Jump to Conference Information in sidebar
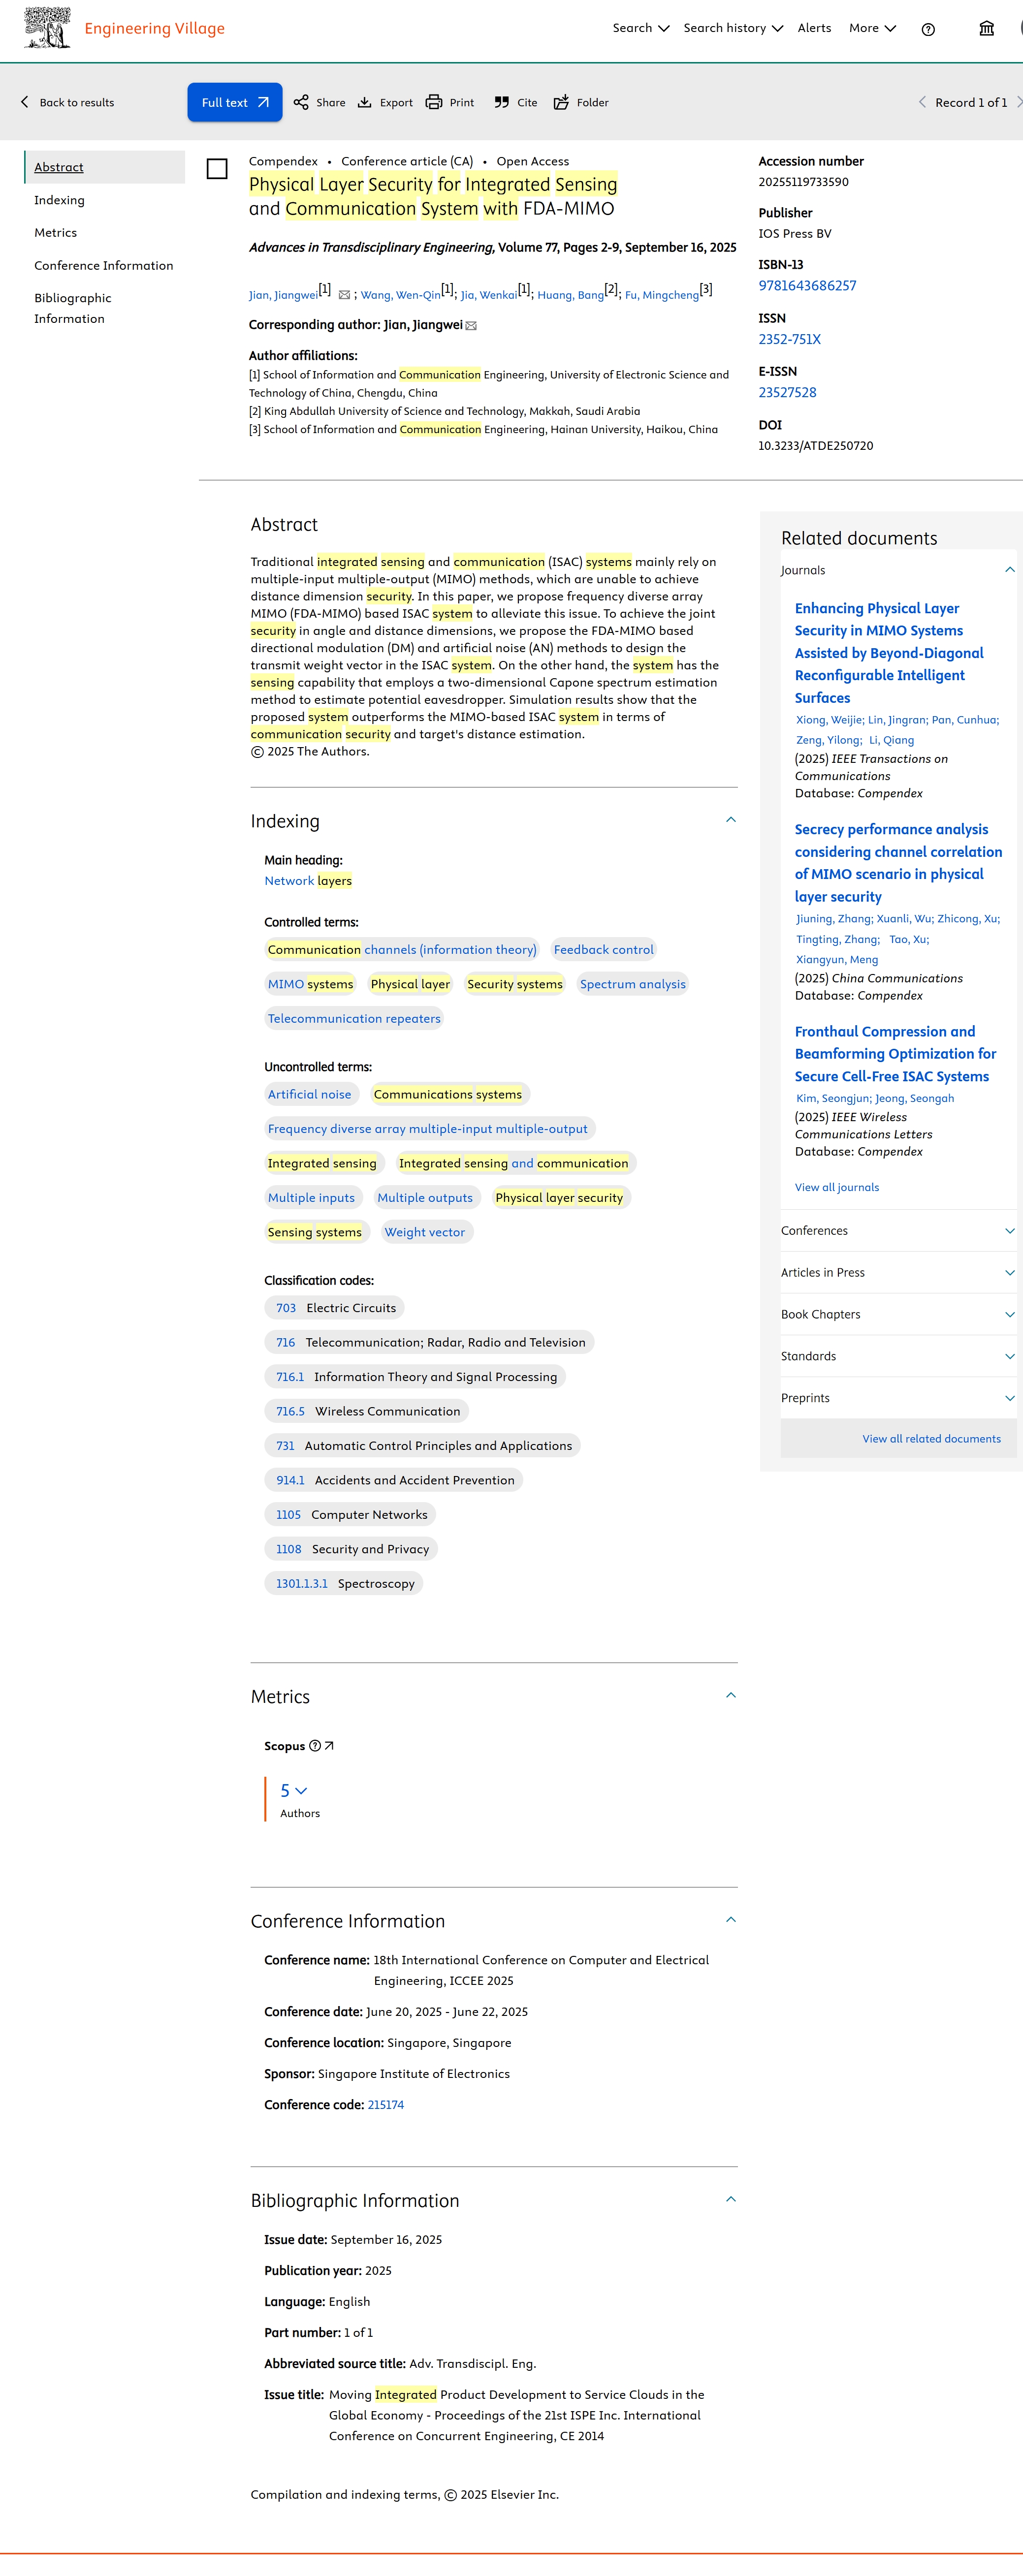 (103, 265)
